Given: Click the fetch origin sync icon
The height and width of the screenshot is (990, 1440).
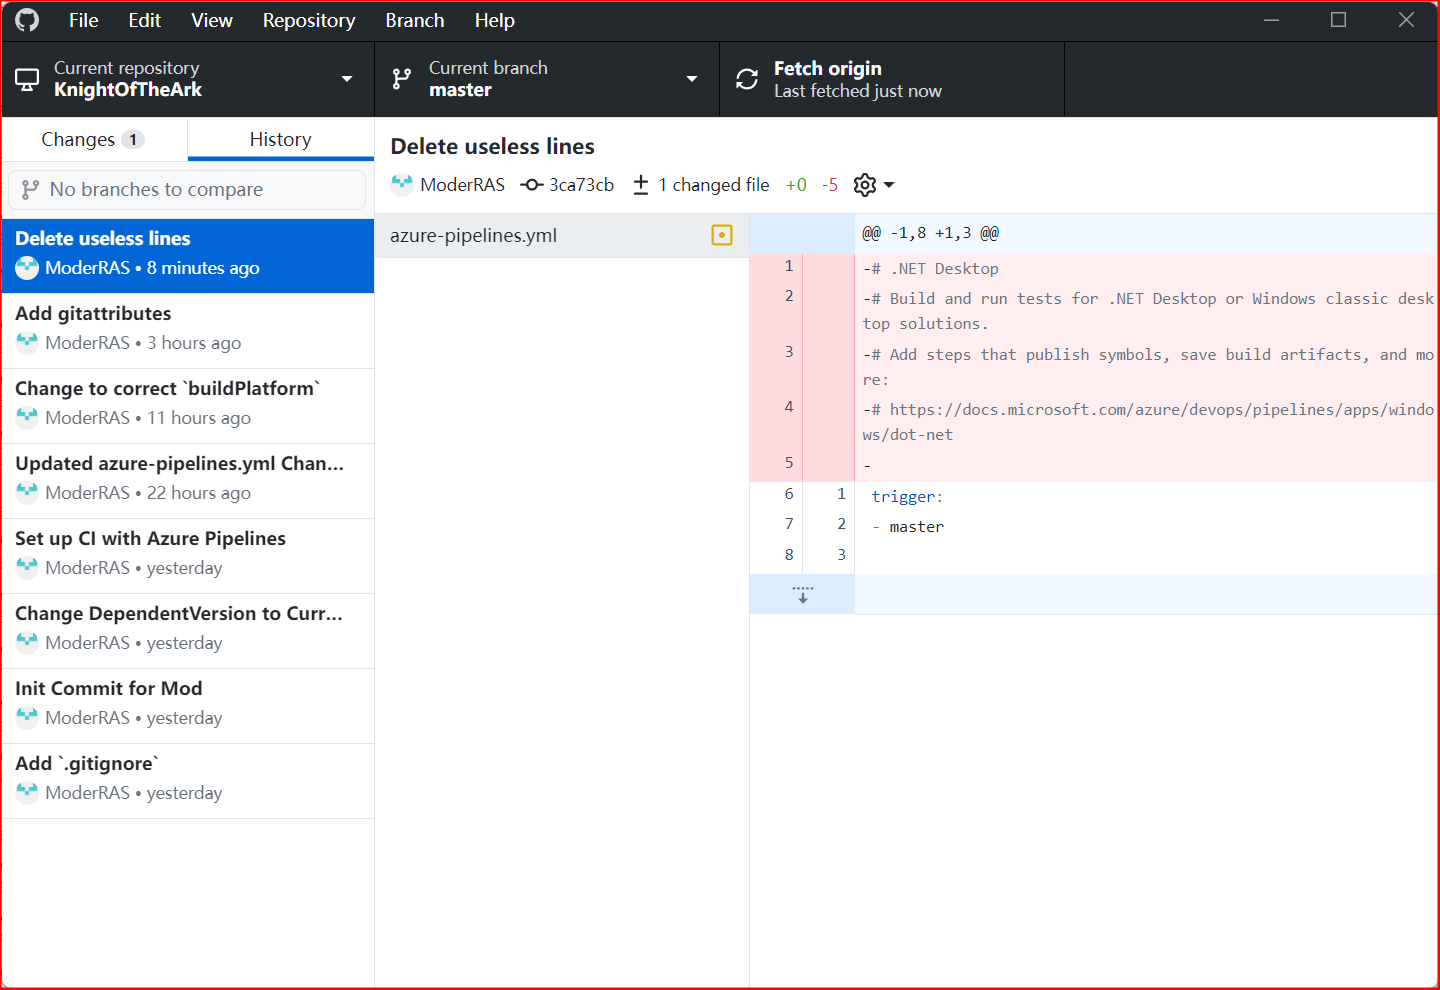Looking at the screenshot, I should [747, 79].
